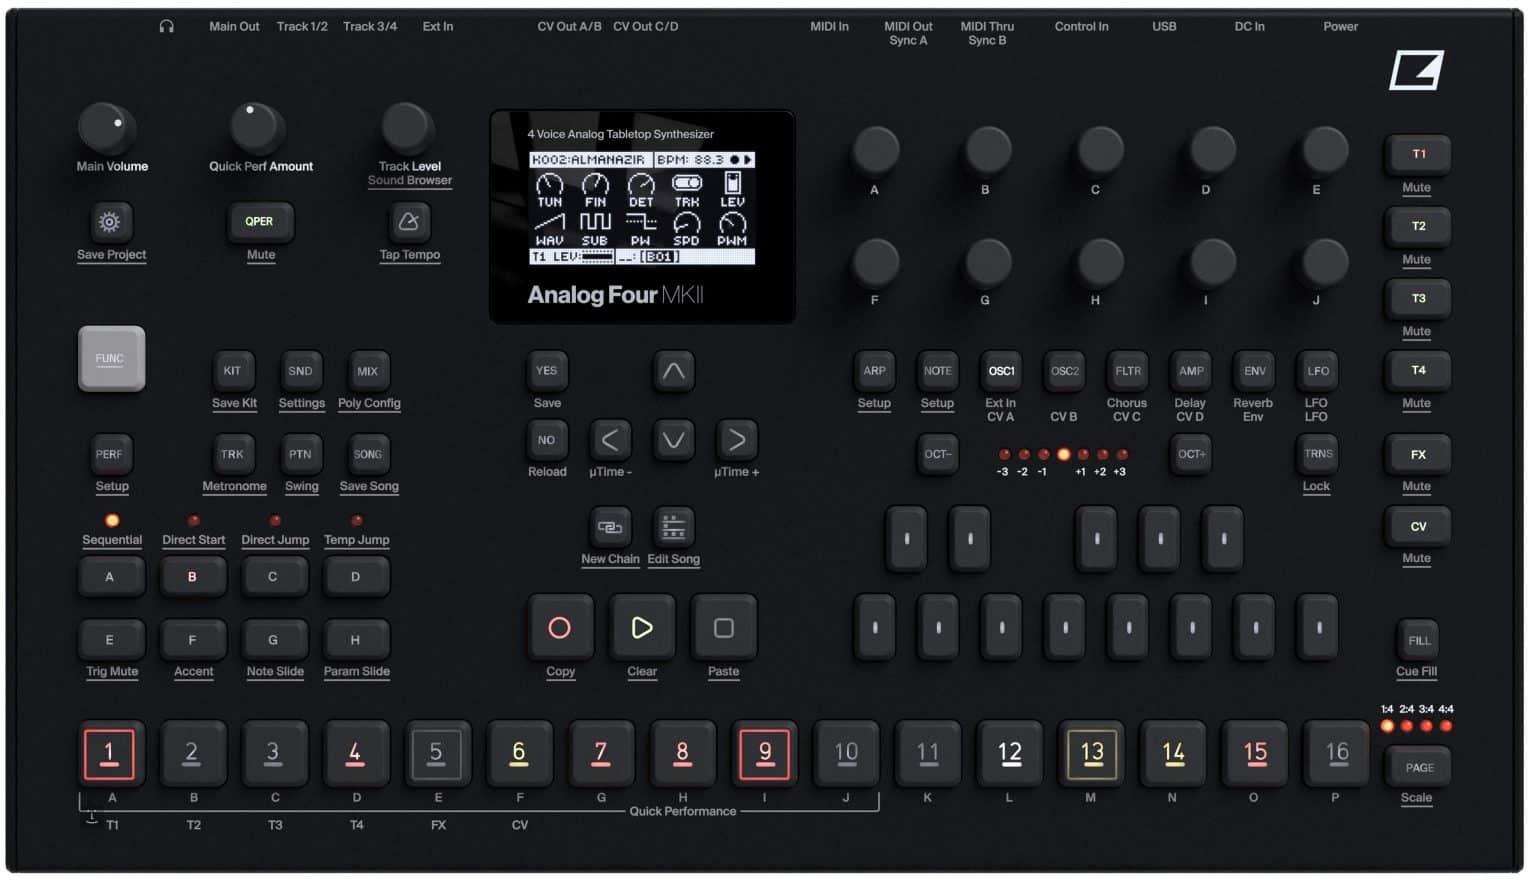Open the OSC1 parameter page
This screenshot has width=1536, height=885.
coord(1000,371)
